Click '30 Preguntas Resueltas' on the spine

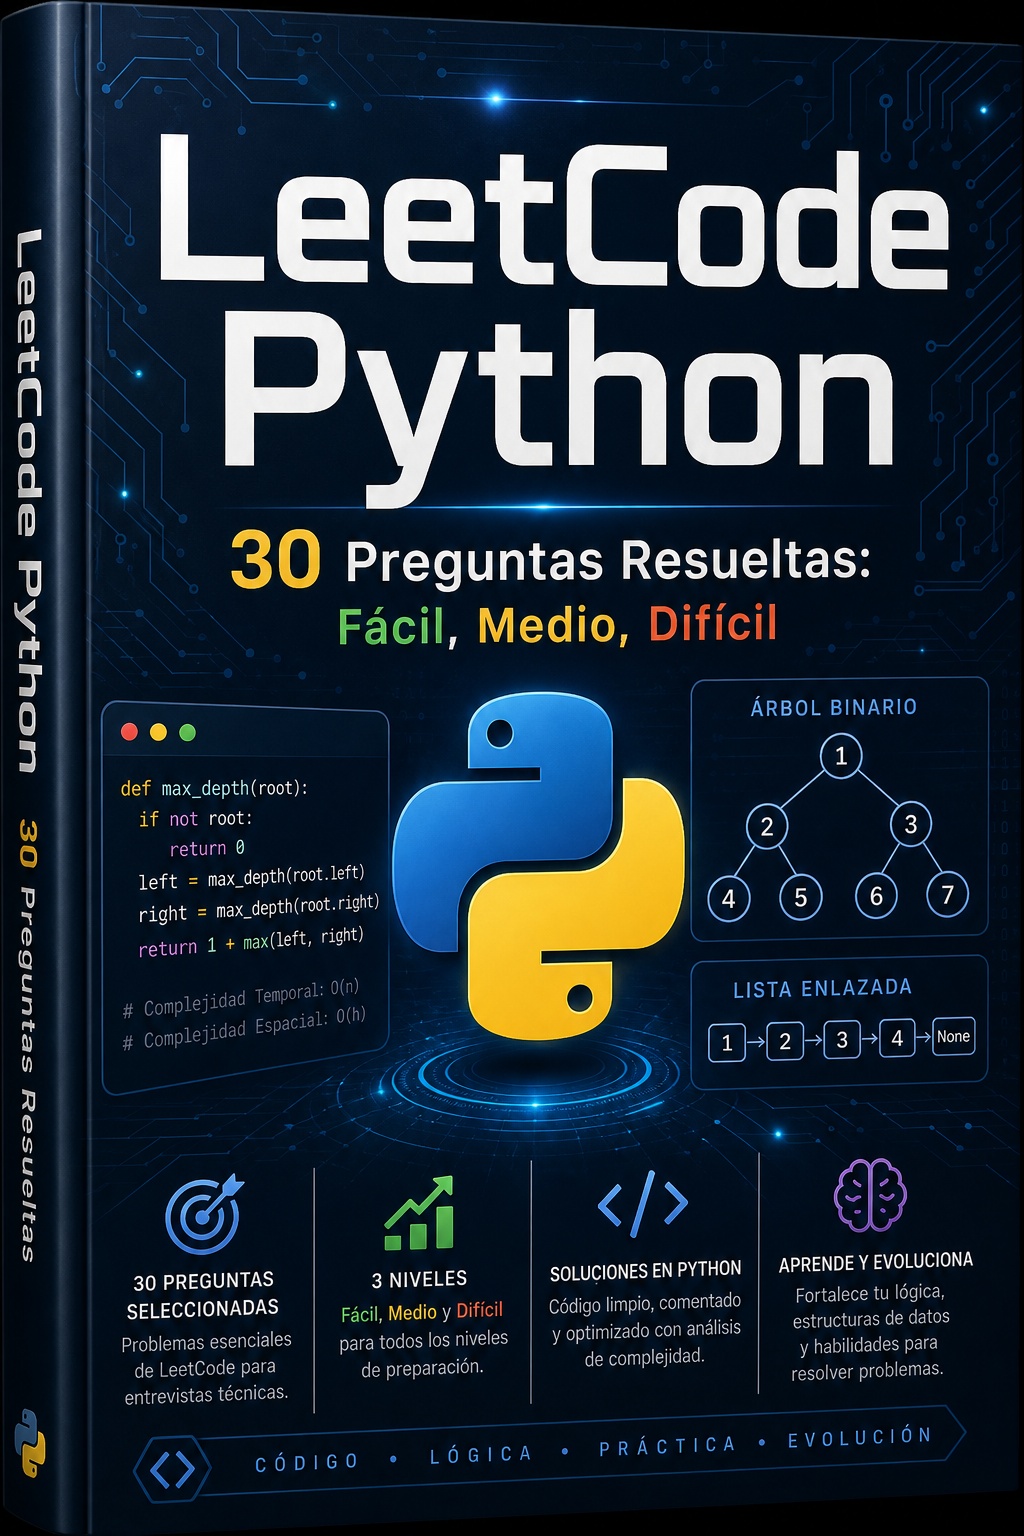click(28, 1040)
